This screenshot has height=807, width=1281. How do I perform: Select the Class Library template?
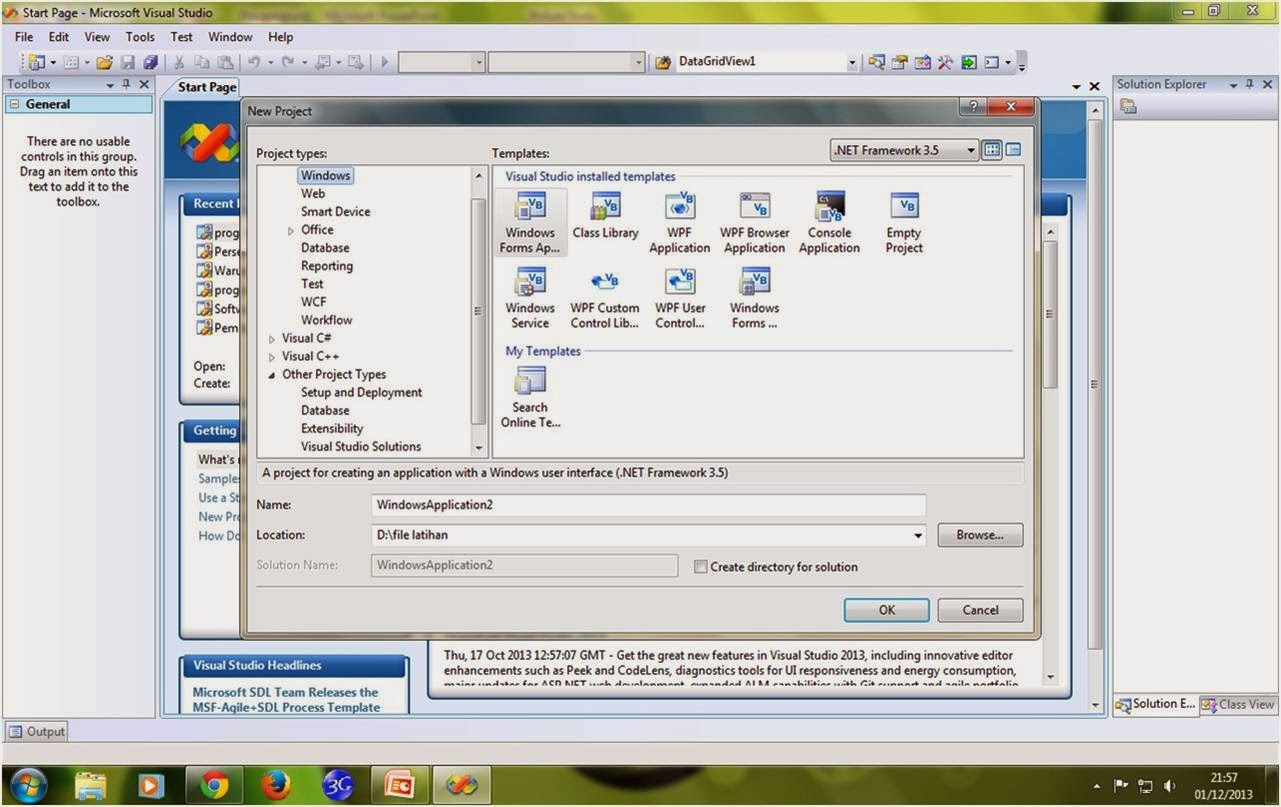click(x=605, y=217)
